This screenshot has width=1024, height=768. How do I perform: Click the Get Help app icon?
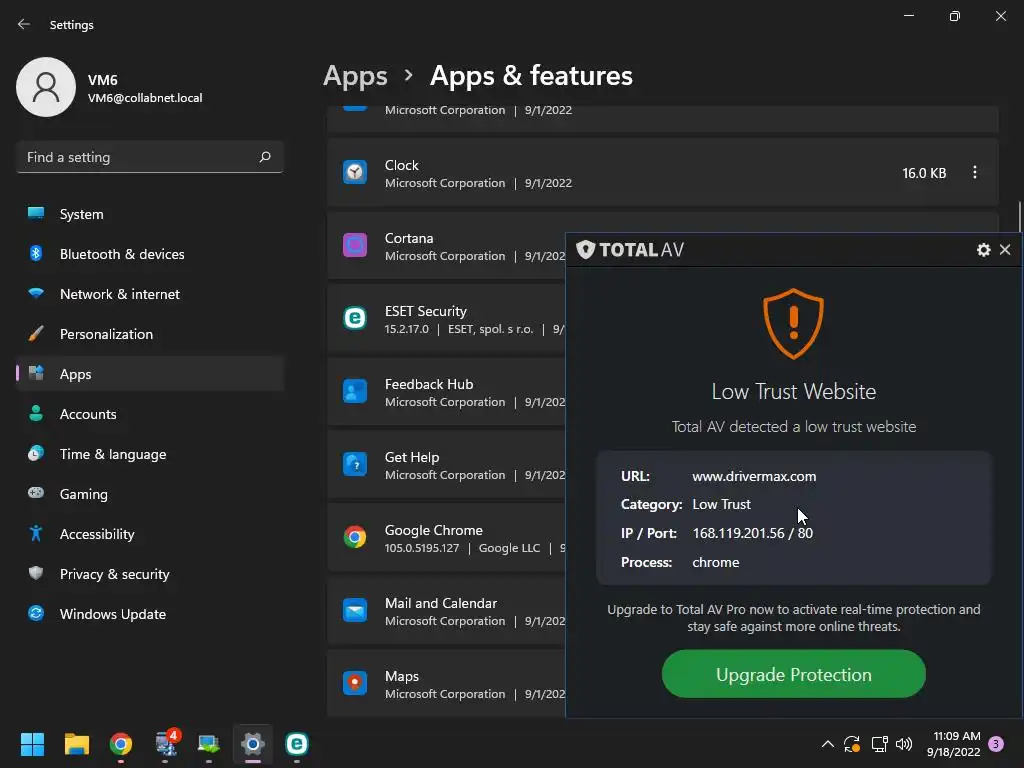(355, 464)
